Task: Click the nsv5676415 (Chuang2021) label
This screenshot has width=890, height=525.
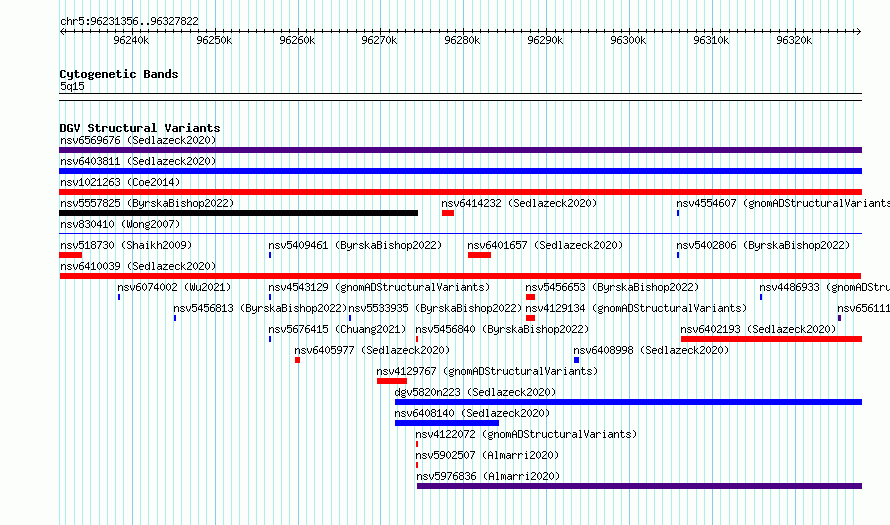Action: pyautogui.click(x=337, y=329)
